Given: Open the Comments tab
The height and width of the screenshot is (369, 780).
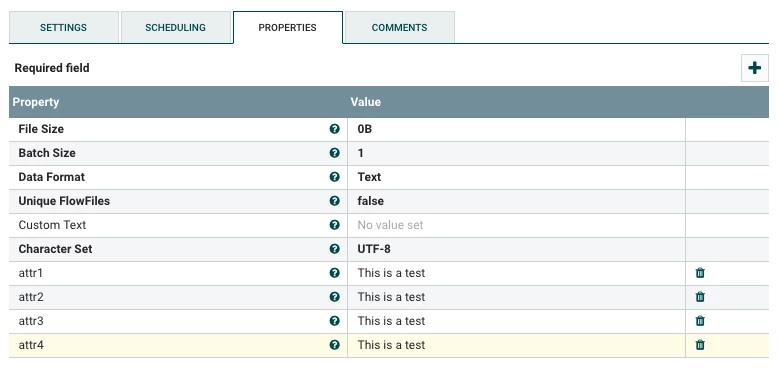Looking at the screenshot, I should [x=399, y=27].
